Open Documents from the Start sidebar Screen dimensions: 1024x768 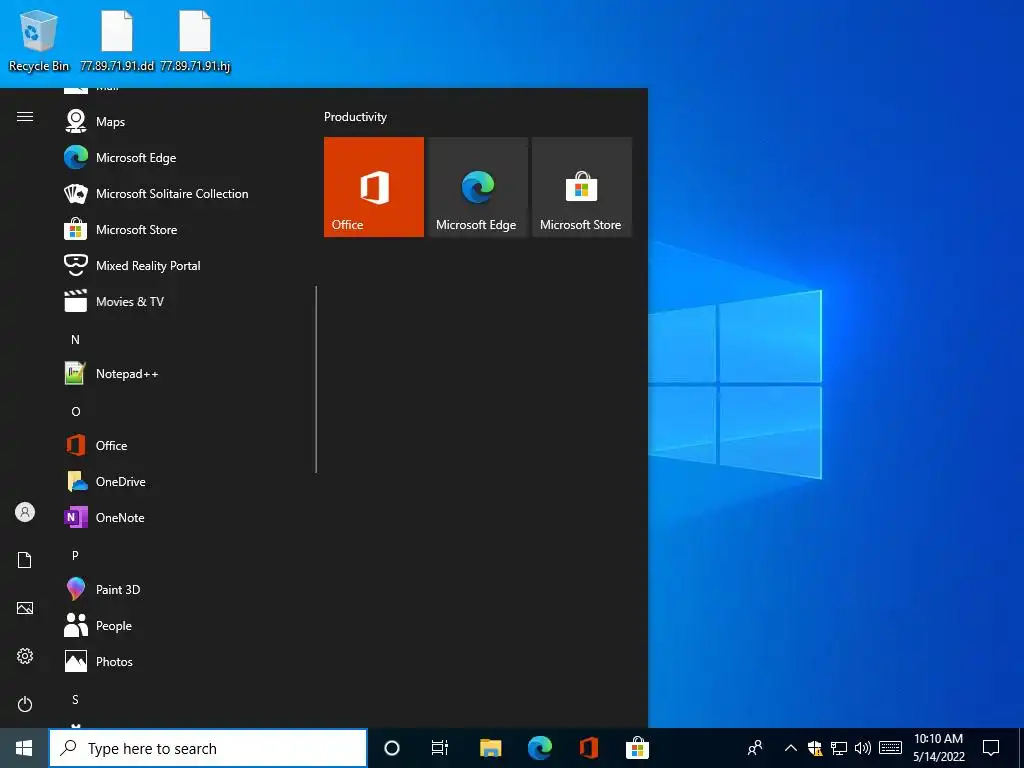[25, 560]
